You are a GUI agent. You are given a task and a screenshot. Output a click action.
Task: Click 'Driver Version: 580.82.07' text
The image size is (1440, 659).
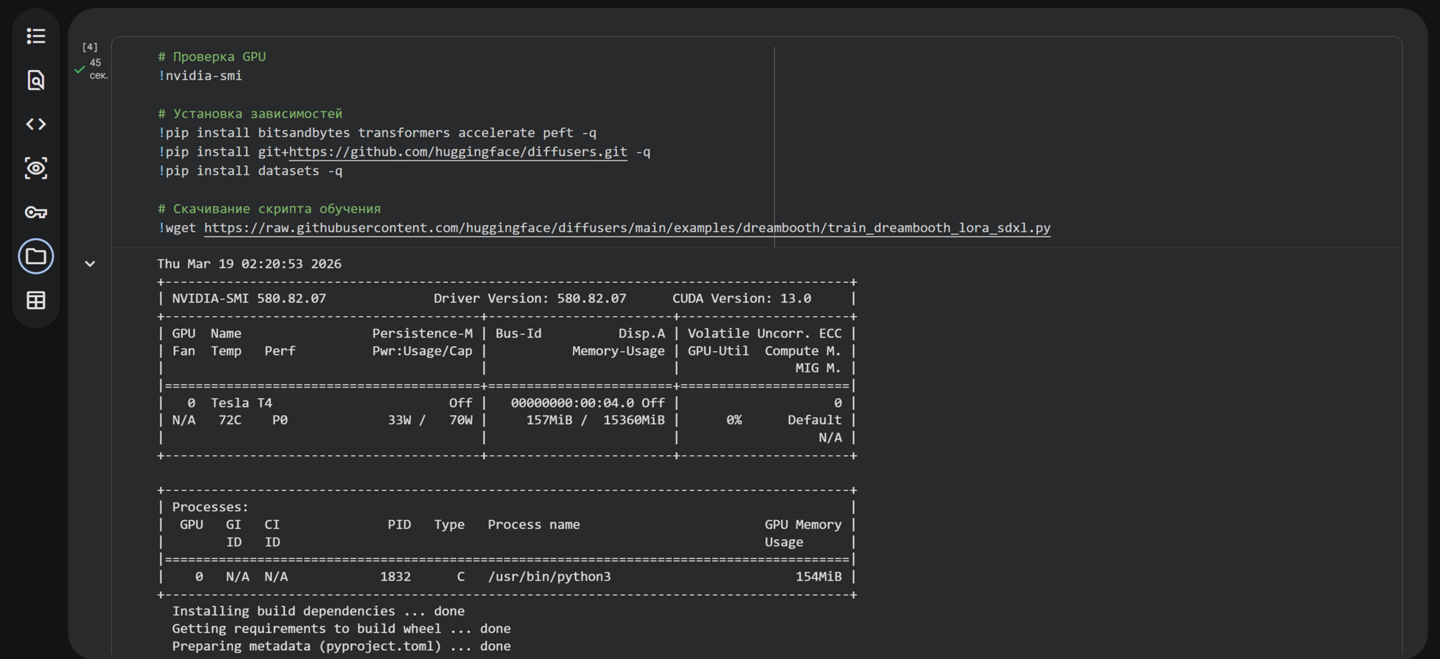pyautogui.click(x=530, y=298)
